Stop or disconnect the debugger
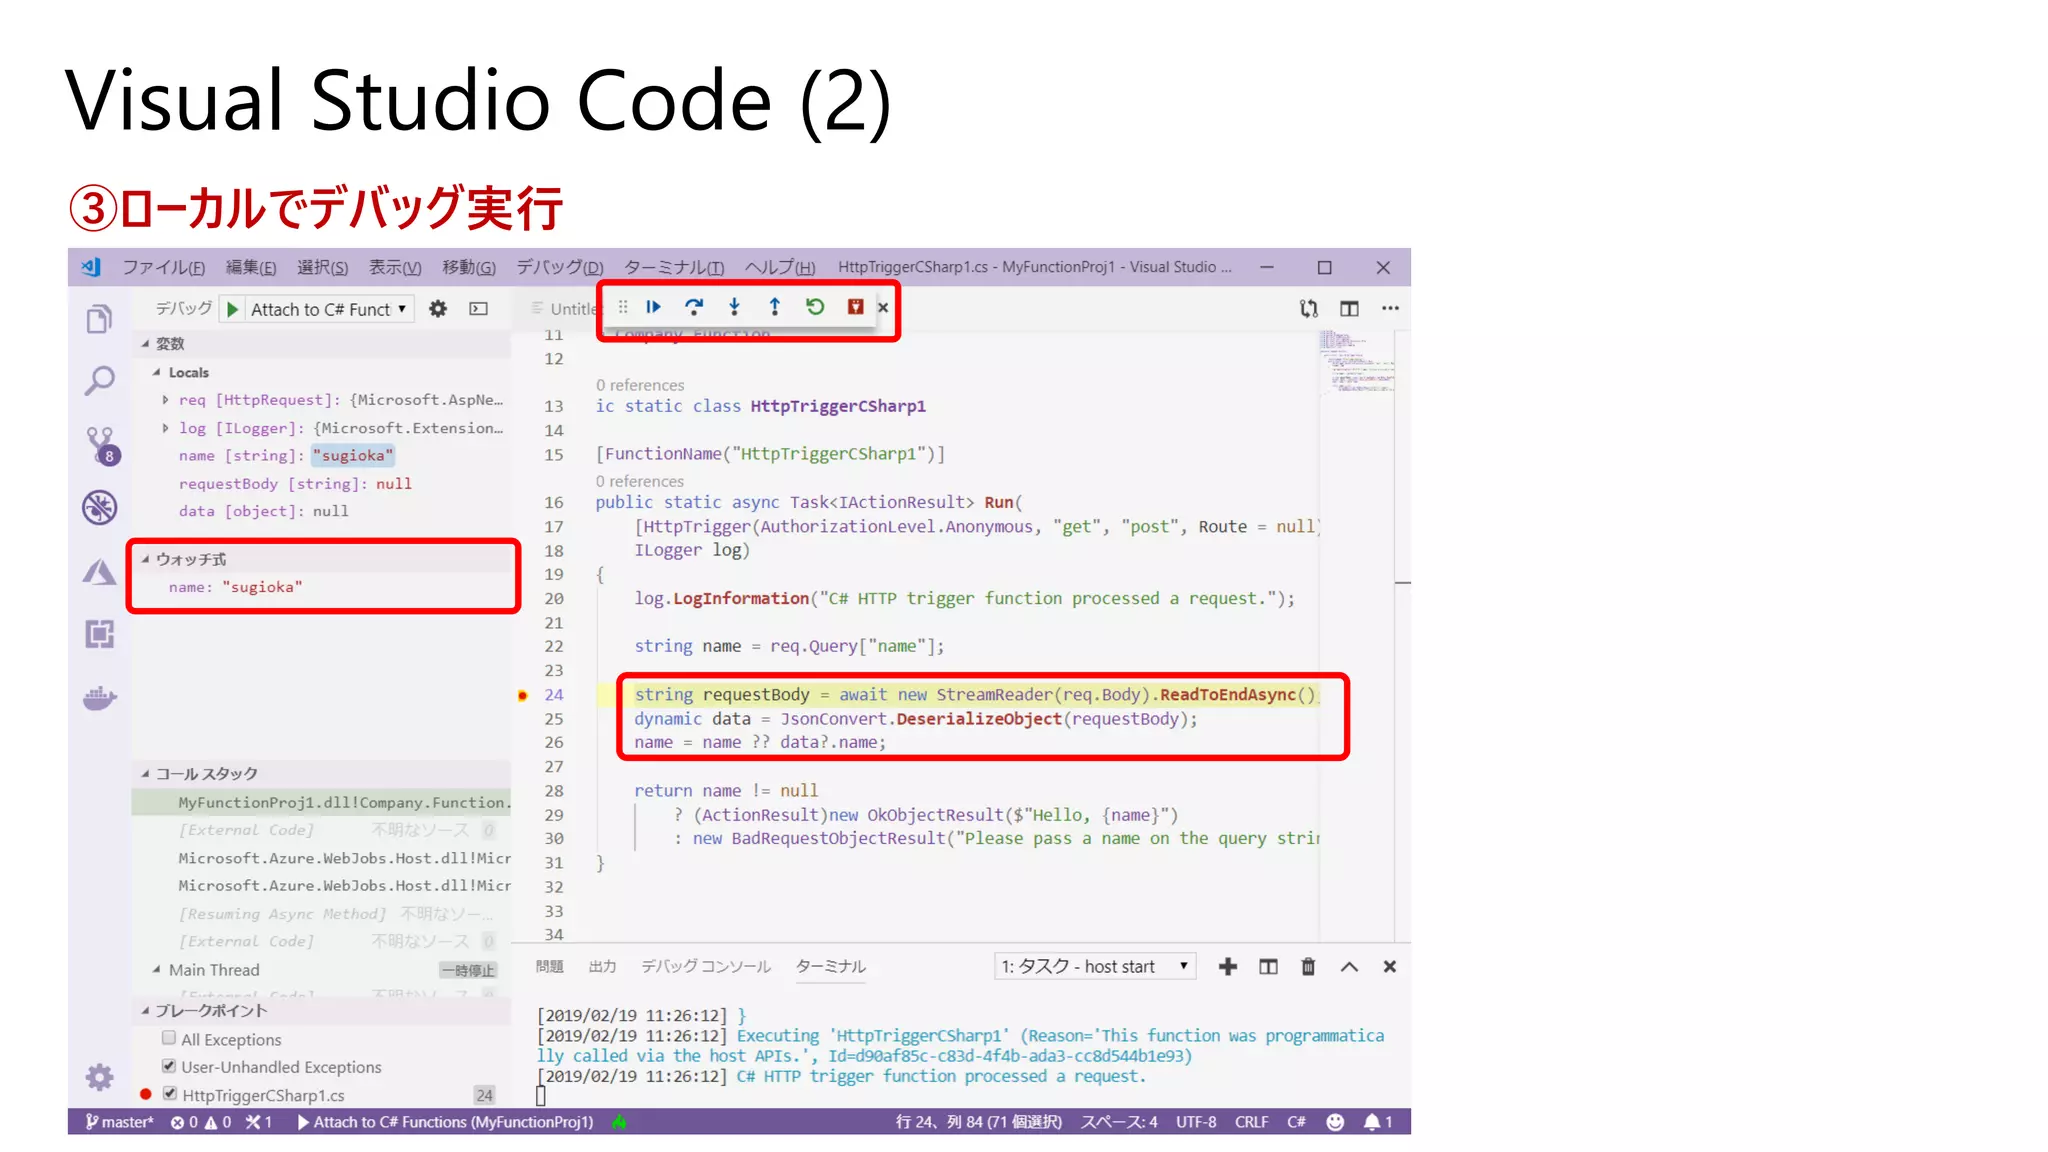The height and width of the screenshot is (1152, 2048). [855, 307]
